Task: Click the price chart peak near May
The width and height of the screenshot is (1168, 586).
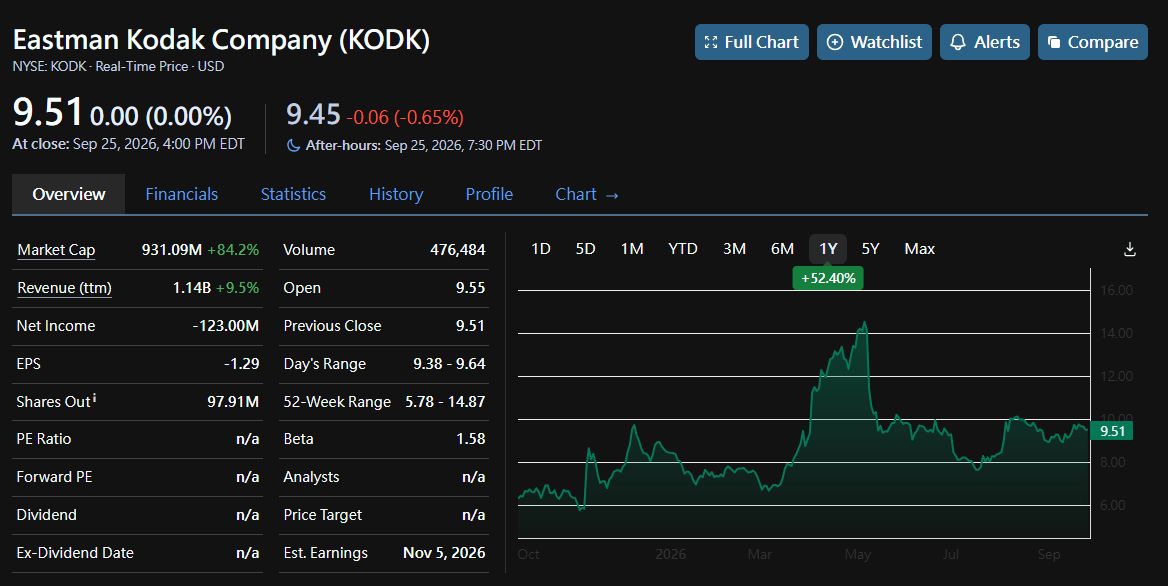Action: tap(864, 323)
